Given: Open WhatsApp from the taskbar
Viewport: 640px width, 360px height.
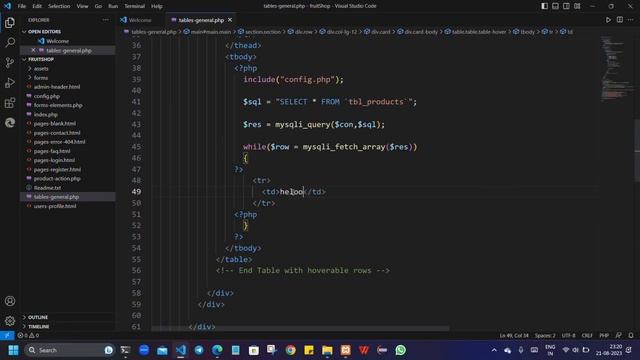Looking at the screenshot, I should click(400, 350).
